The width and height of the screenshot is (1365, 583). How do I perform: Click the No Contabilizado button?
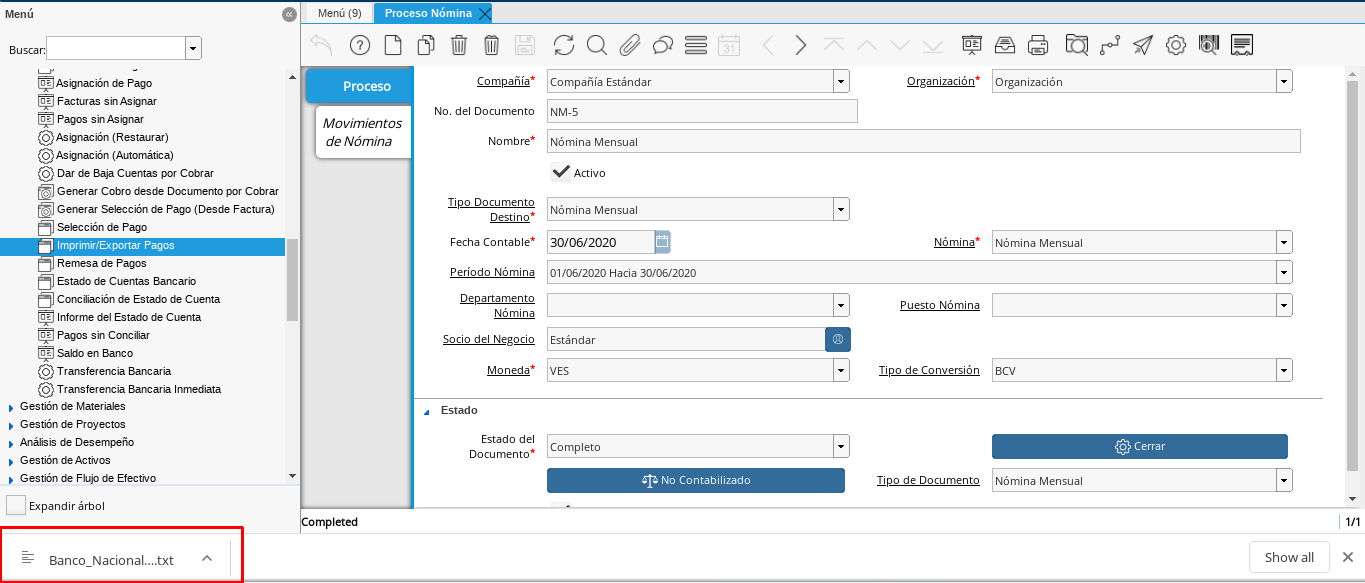click(x=696, y=481)
